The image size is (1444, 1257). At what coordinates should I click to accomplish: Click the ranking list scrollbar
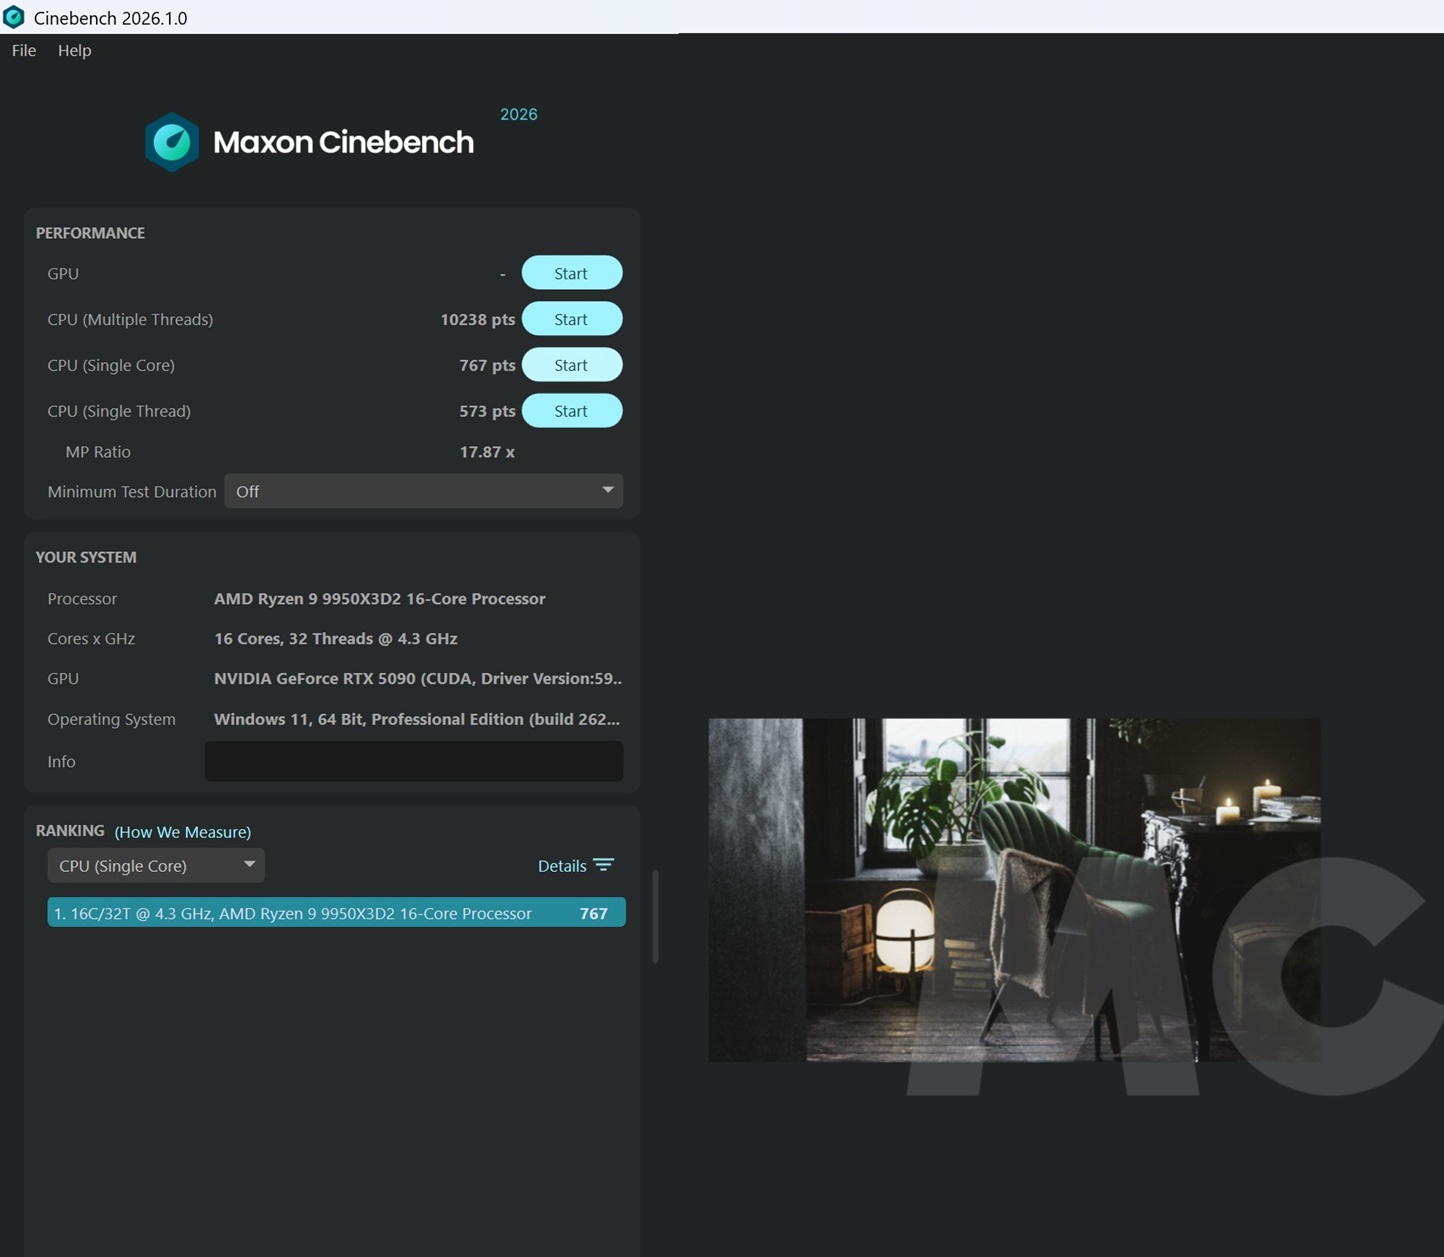[655, 916]
